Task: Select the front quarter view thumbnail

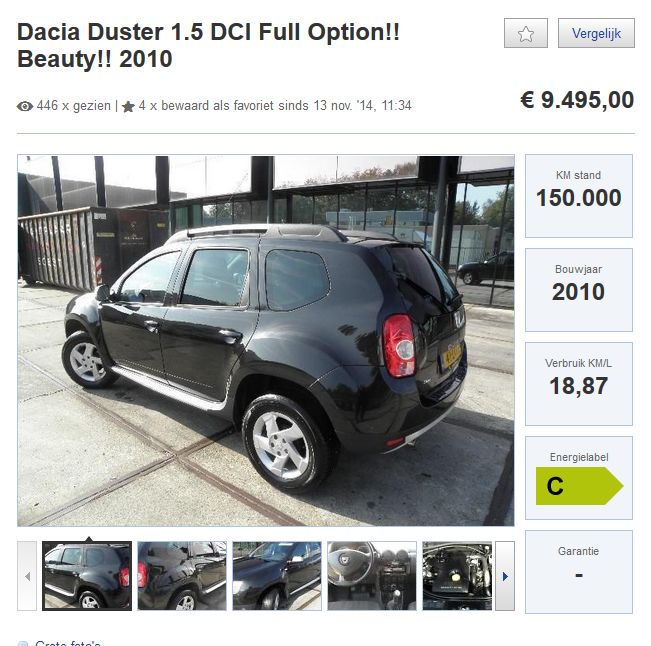Action: tap(277, 576)
